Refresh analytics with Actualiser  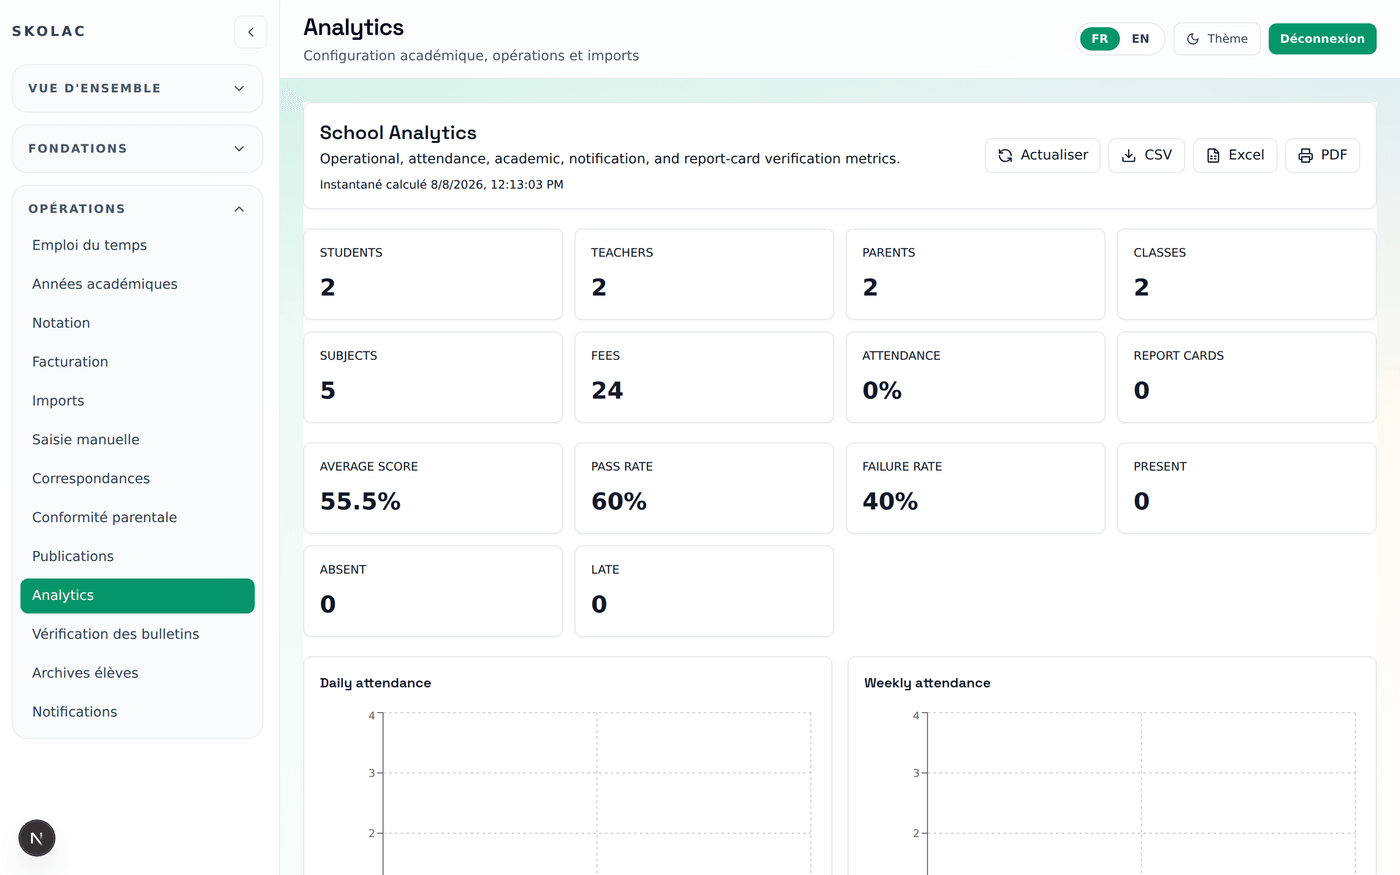(x=1043, y=155)
